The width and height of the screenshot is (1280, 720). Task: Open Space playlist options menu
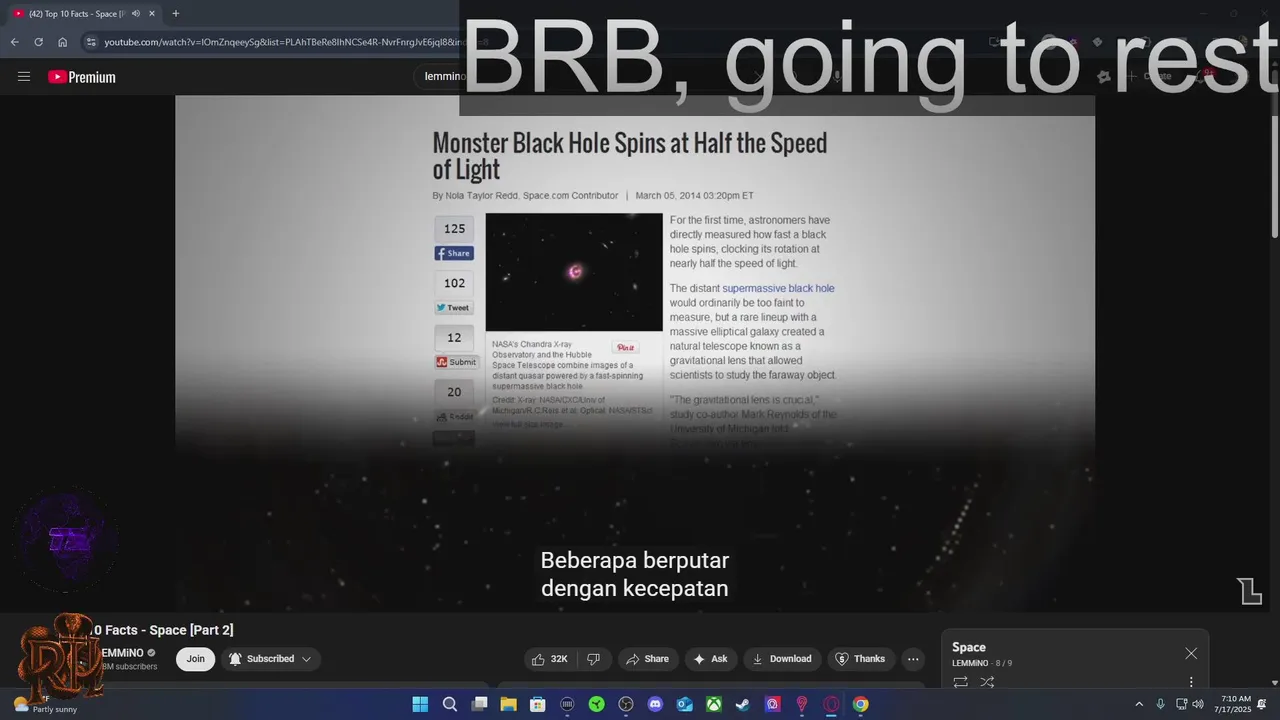tap(1191, 682)
